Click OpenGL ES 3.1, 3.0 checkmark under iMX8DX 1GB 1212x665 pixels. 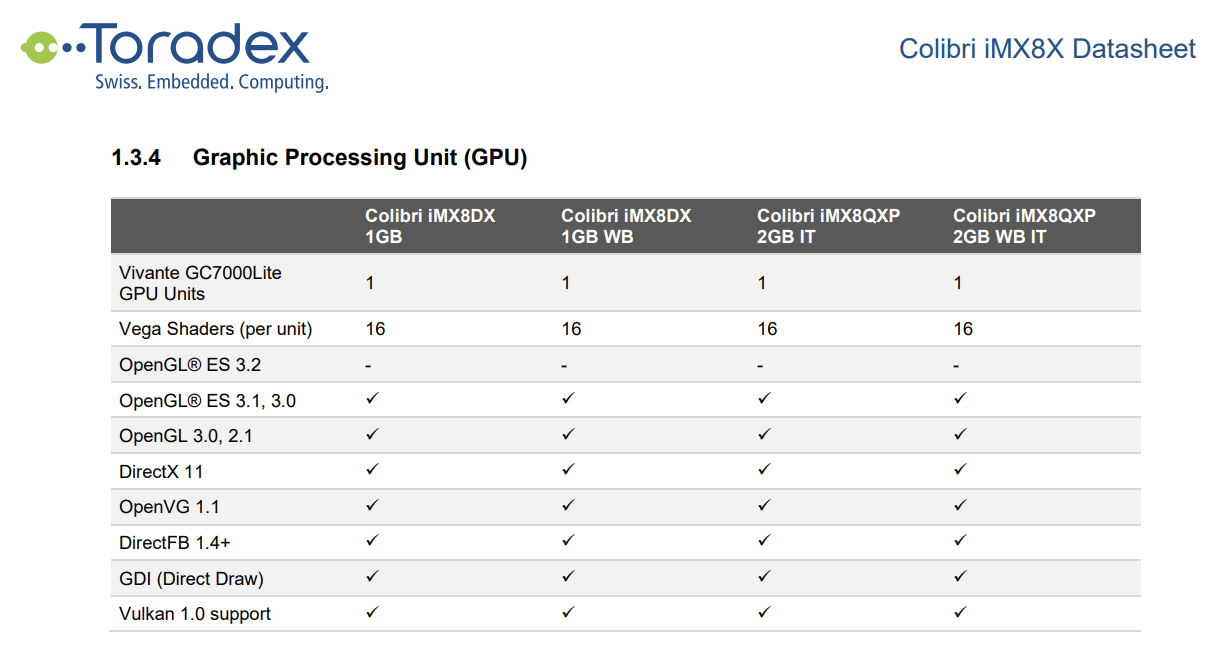[372, 398]
